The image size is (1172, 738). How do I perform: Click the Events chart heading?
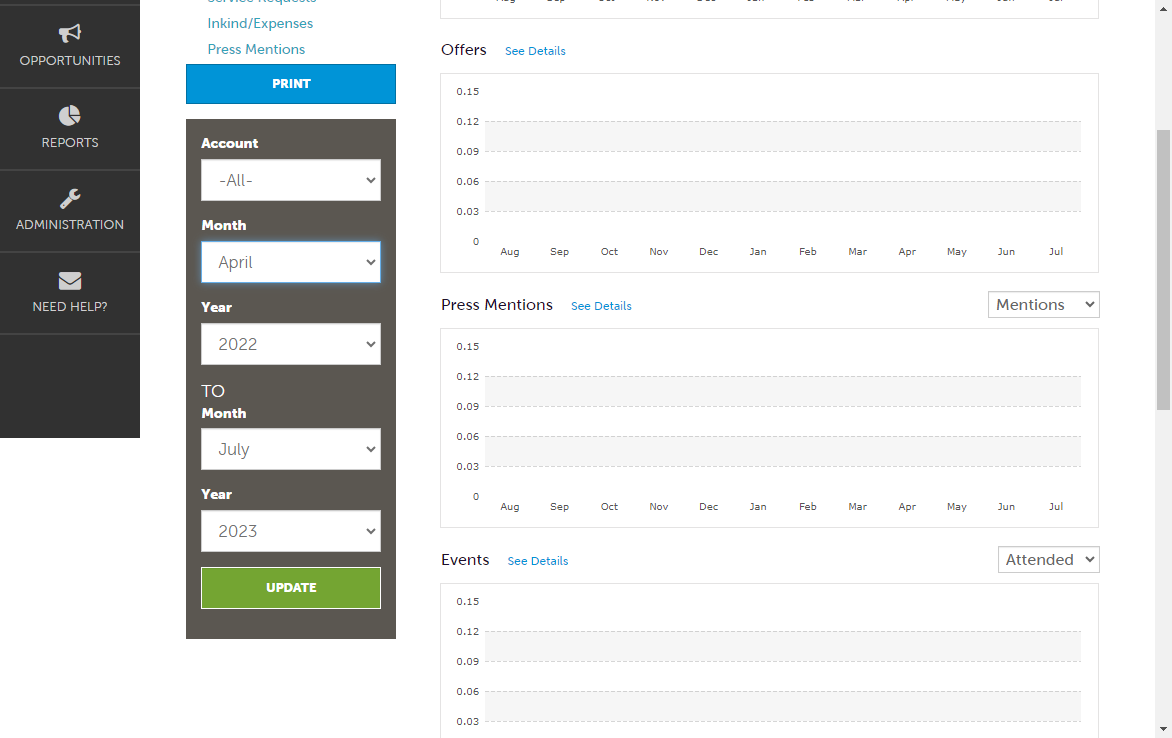465,559
